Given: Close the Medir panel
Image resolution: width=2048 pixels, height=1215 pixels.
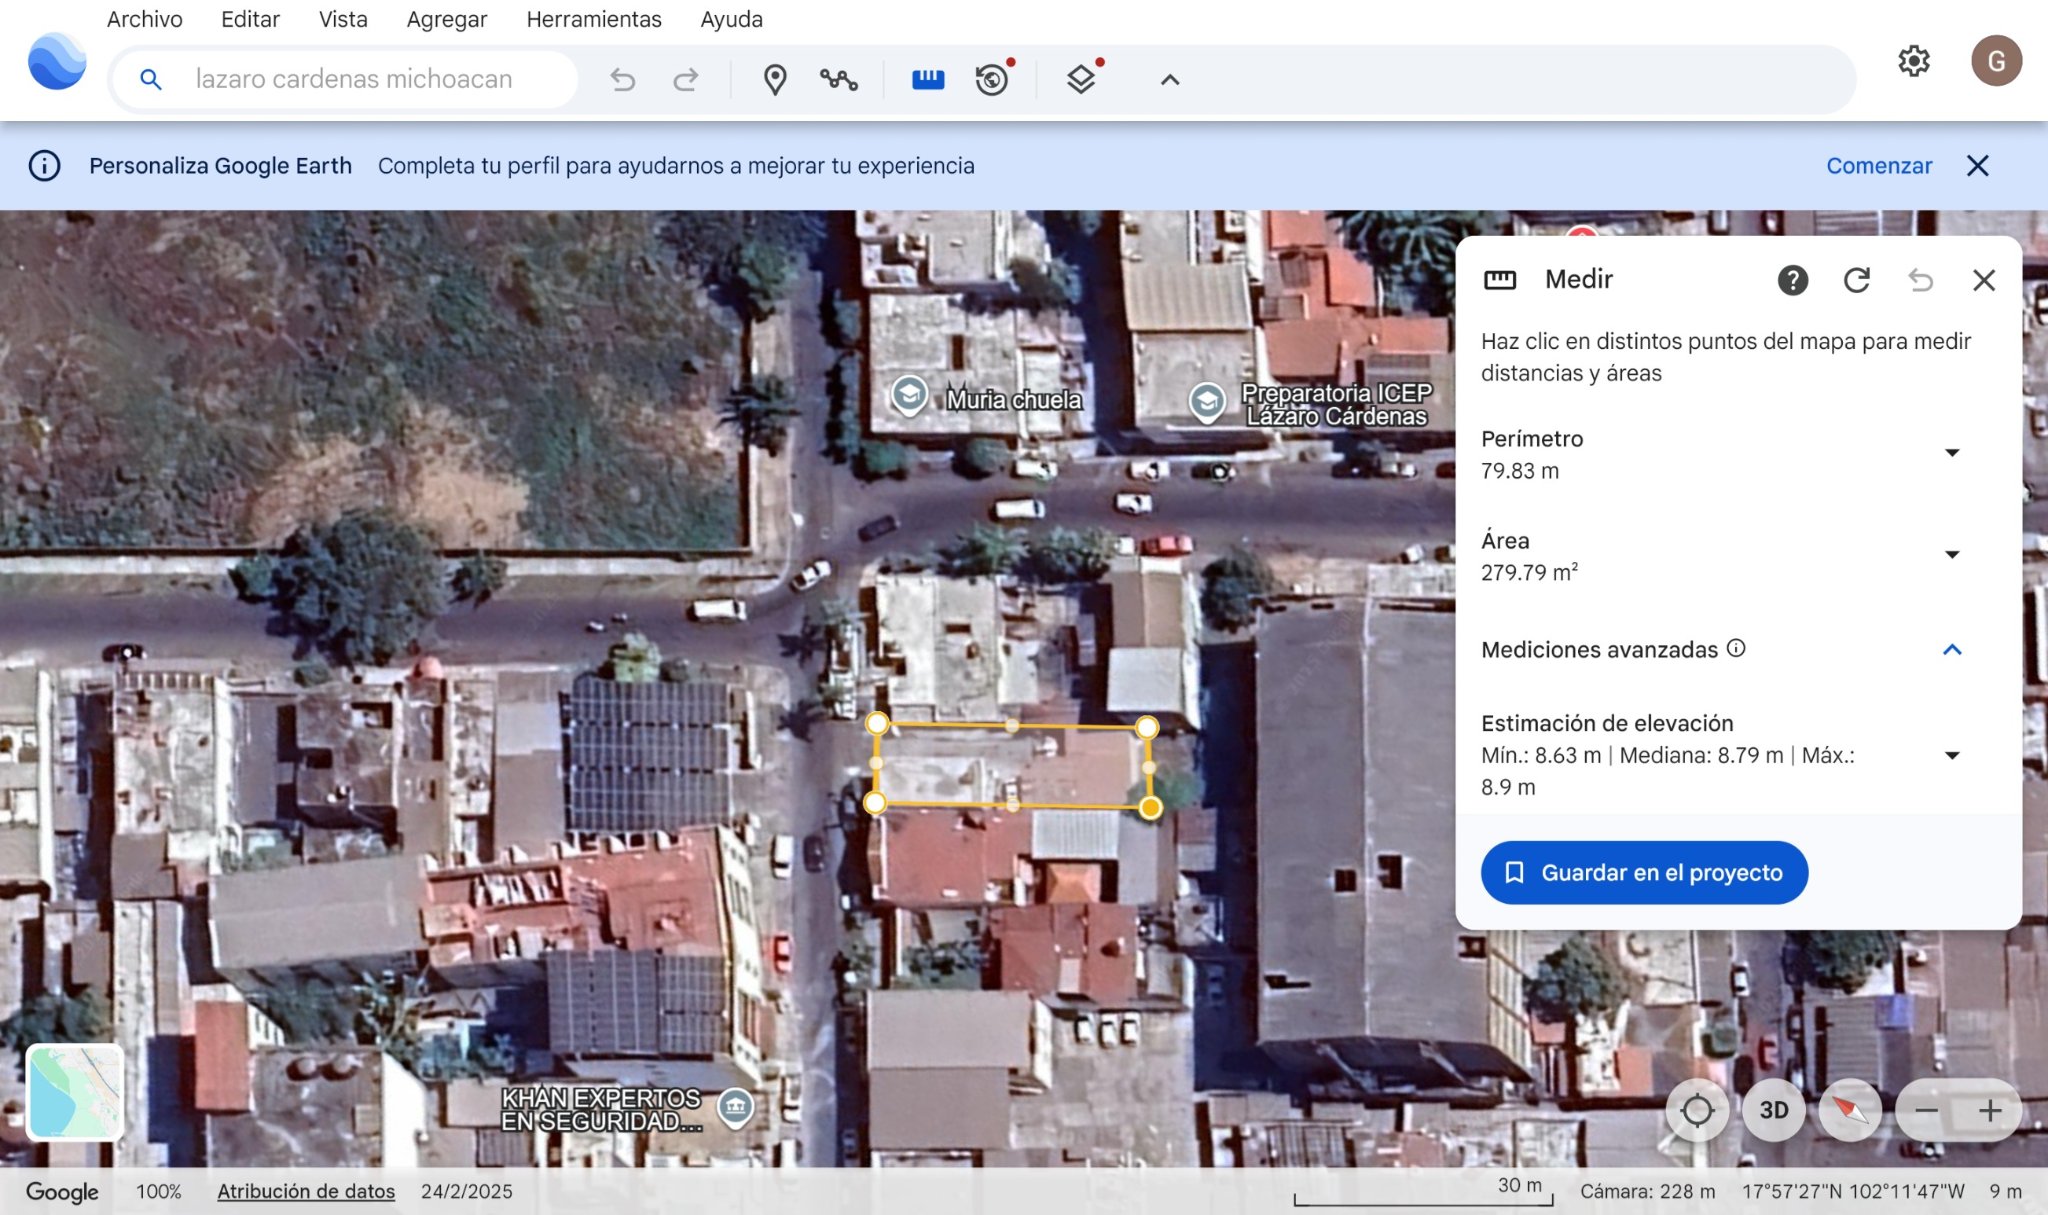Looking at the screenshot, I should coord(1984,280).
